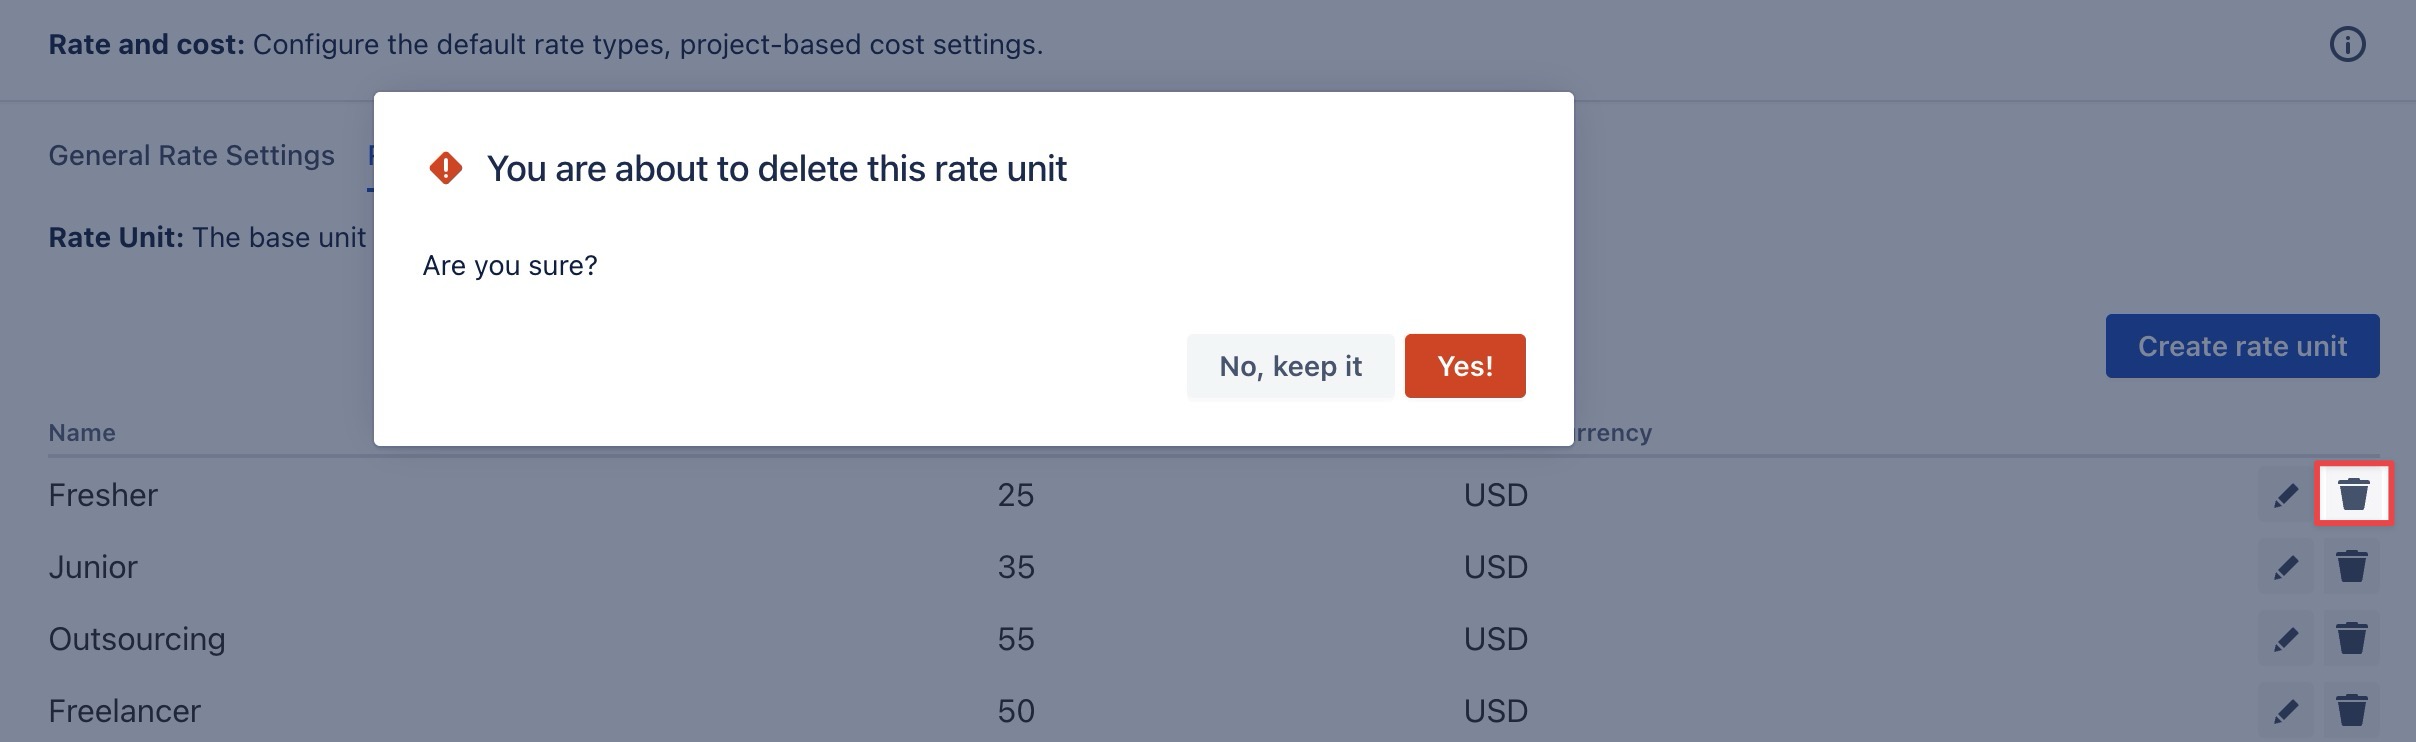Delete the Junior rate unit

pos(2351,567)
